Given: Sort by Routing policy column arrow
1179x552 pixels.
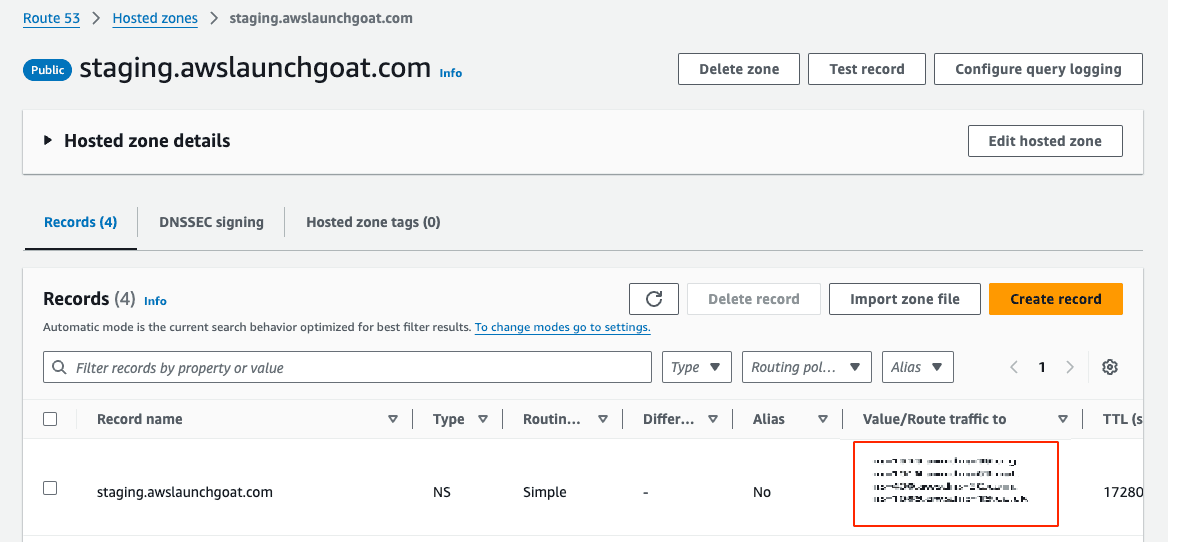Looking at the screenshot, I should [x=602, y=420].
